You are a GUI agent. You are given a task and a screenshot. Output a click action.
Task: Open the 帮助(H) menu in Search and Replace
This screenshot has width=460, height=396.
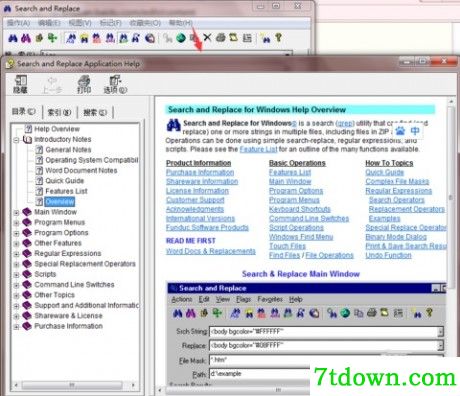pyautogui.click(x=180, y=23)
